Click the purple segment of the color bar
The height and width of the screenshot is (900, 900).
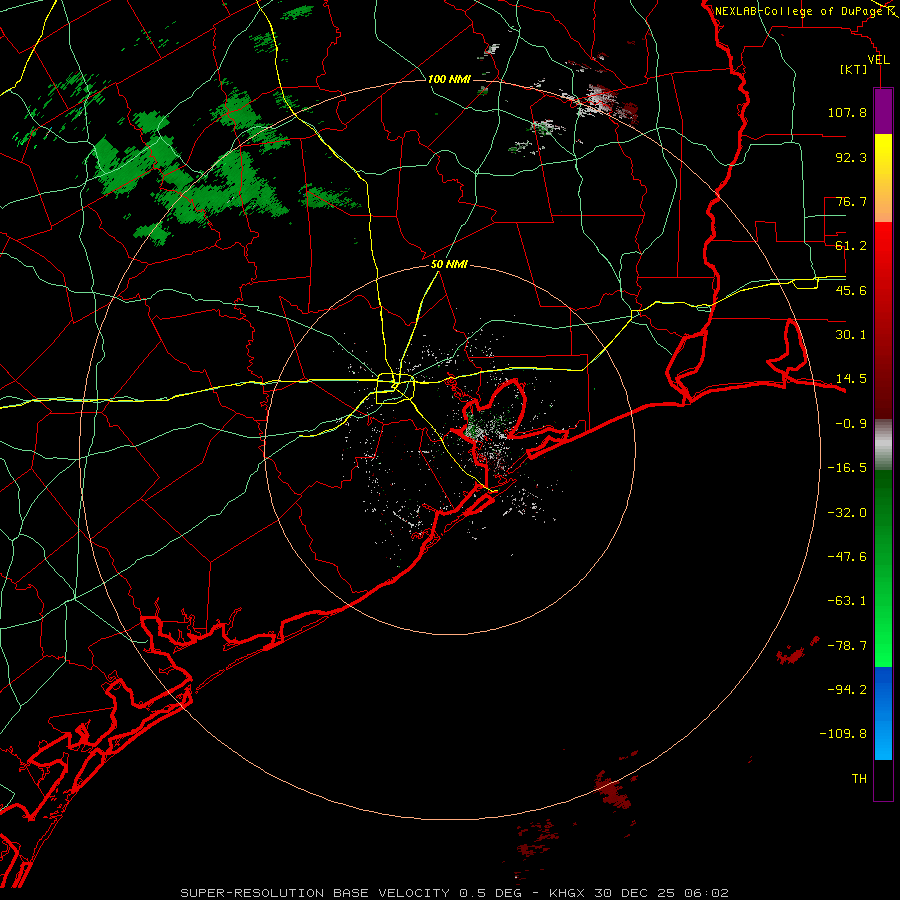coord(883,111)
